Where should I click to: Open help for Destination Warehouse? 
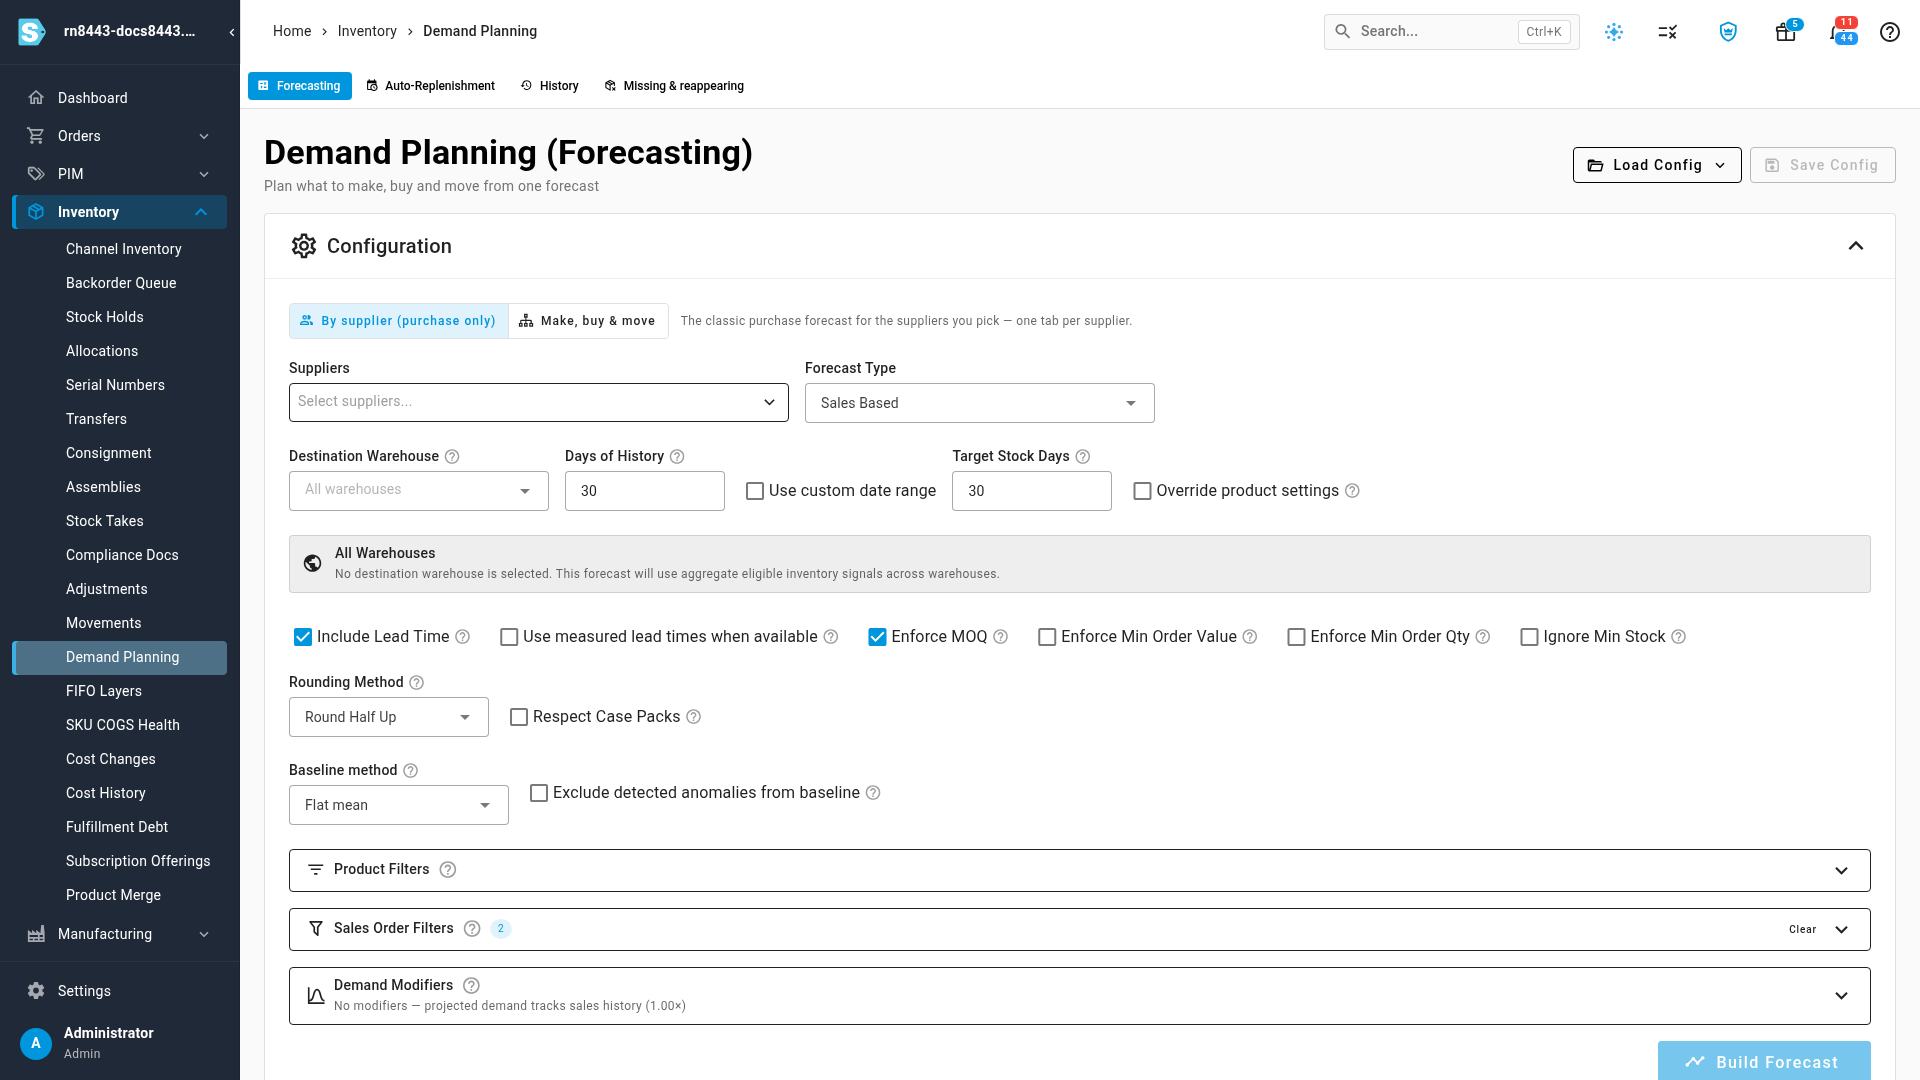pyautogui.click(x=452, y=457)
